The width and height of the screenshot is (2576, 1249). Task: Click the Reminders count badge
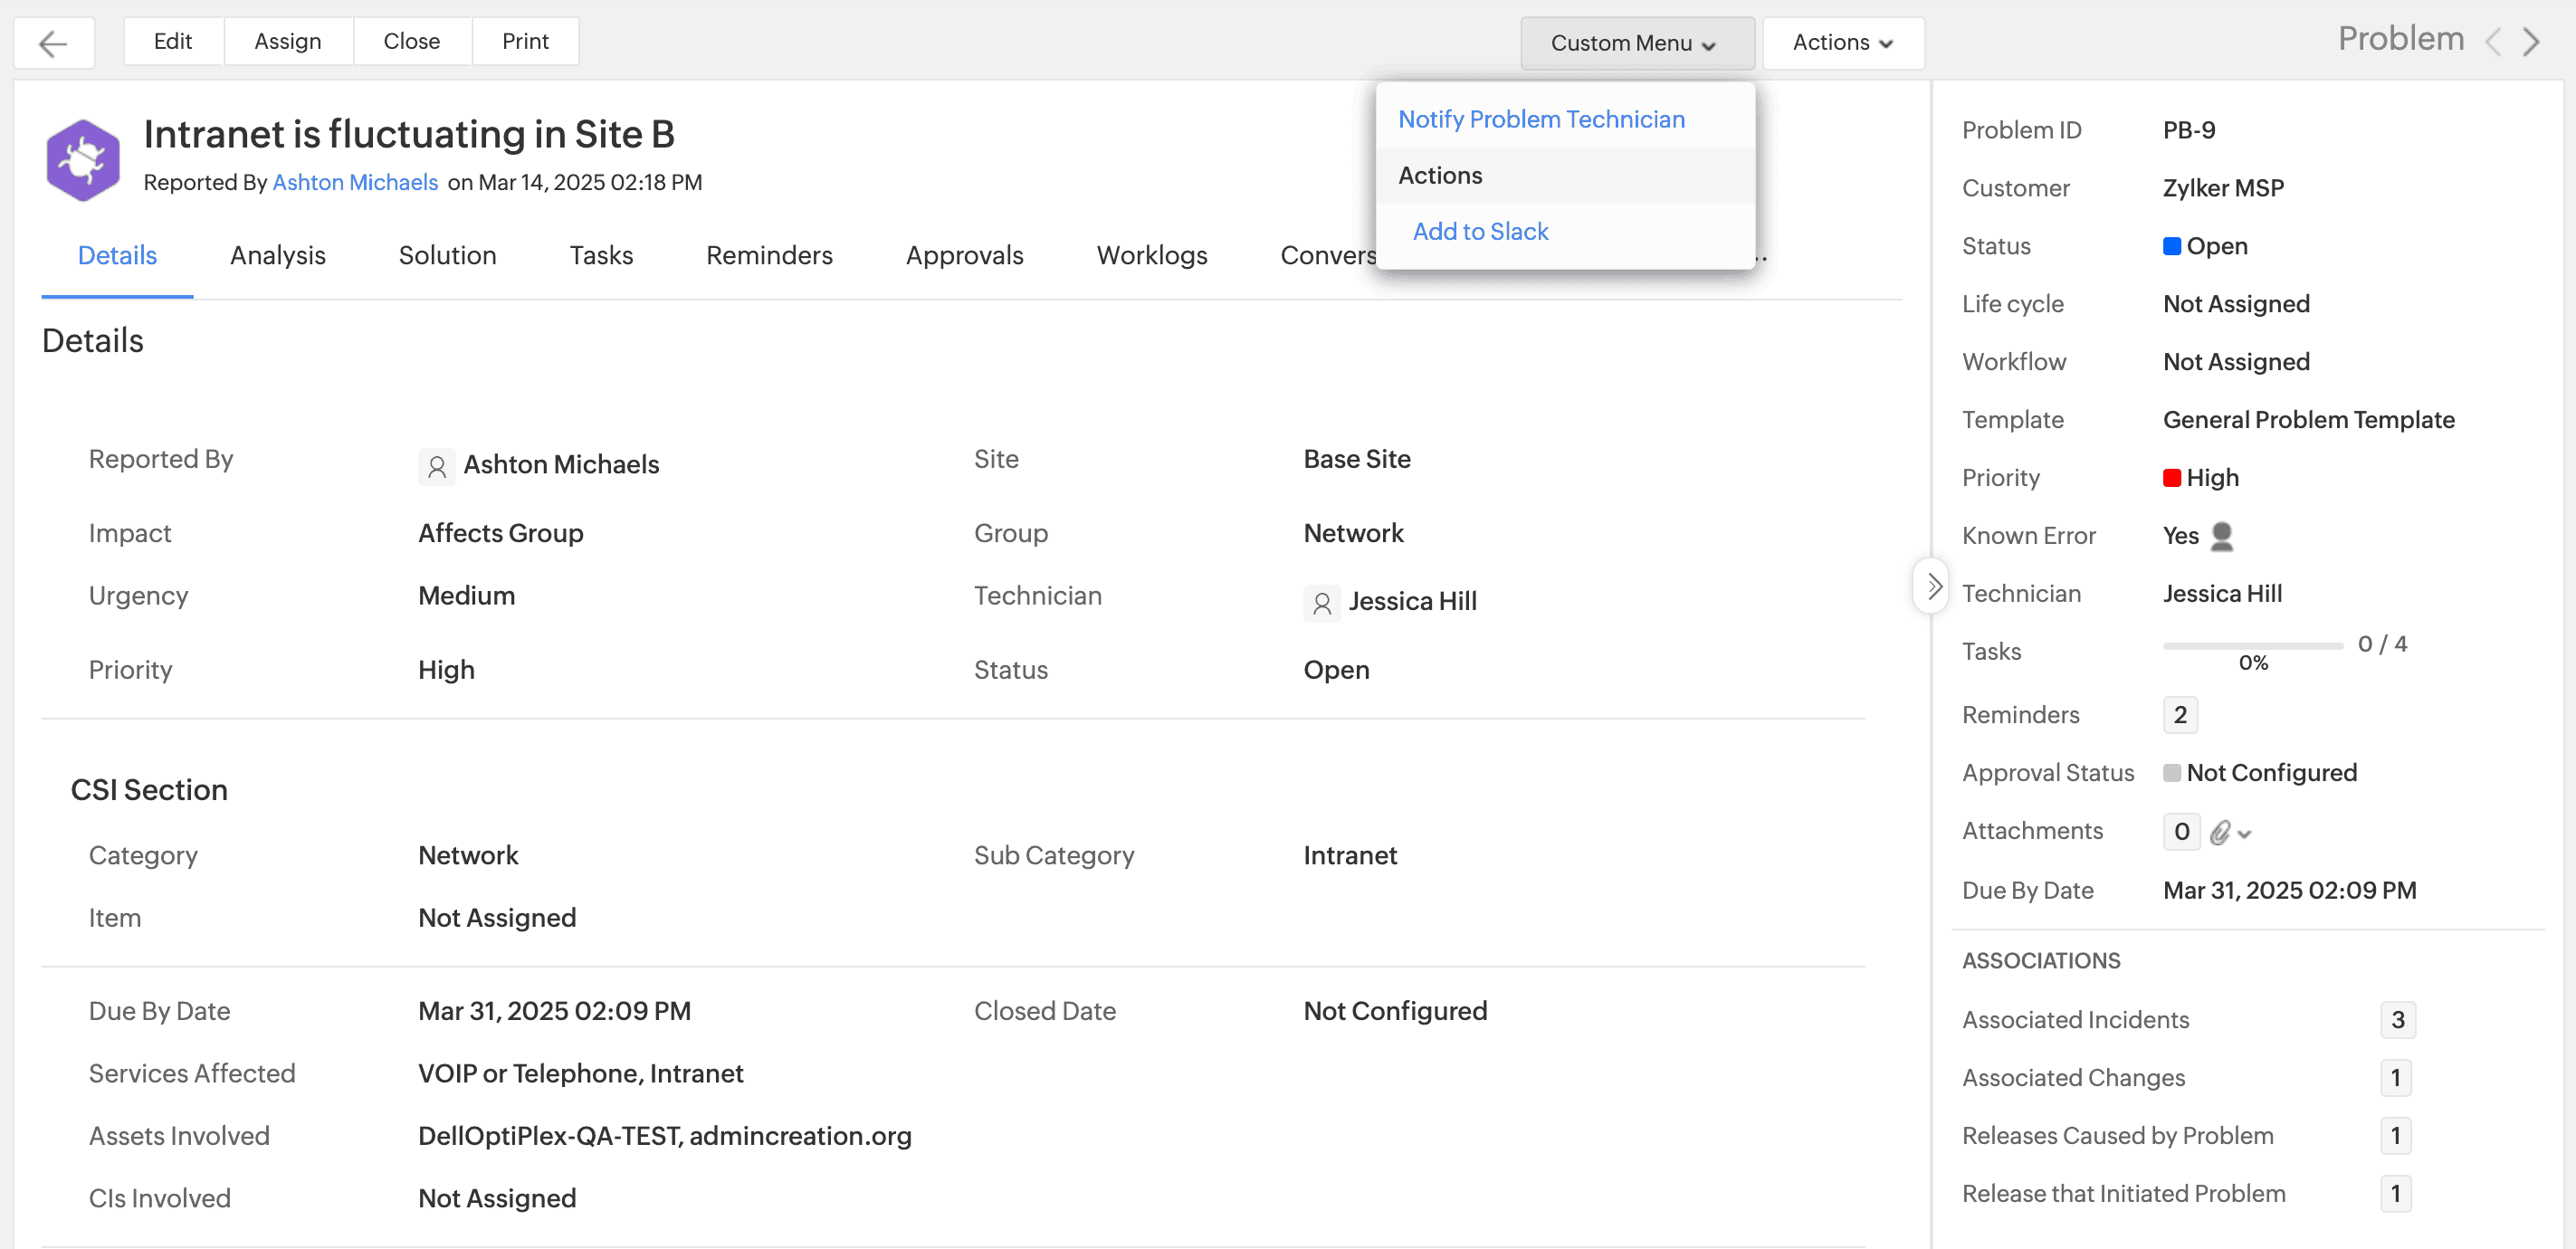tap(2180, 715)
